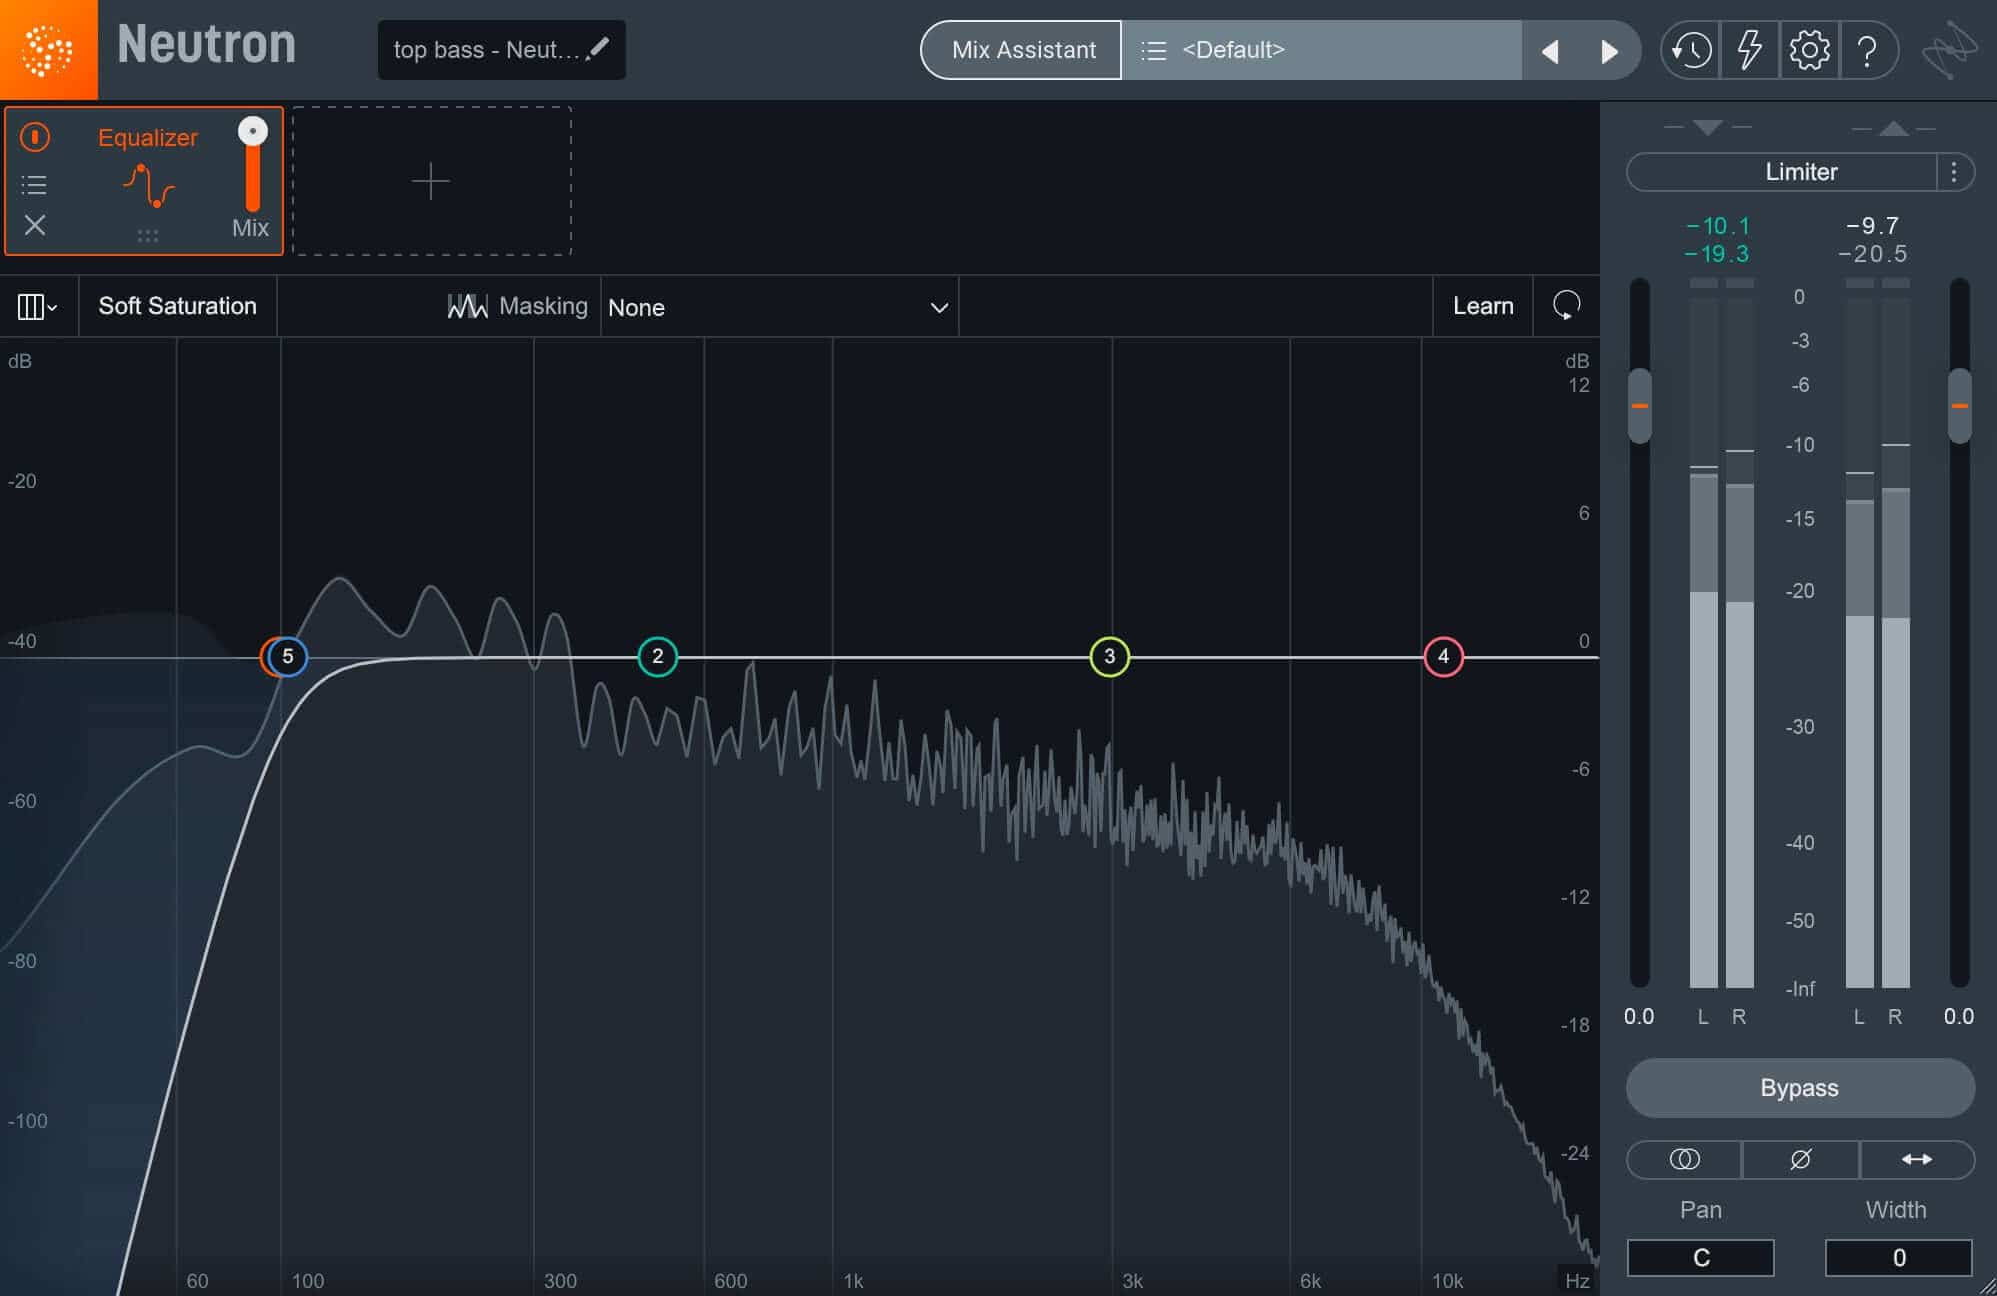
Task: Select EQ node 2
Action: point(658,656)
